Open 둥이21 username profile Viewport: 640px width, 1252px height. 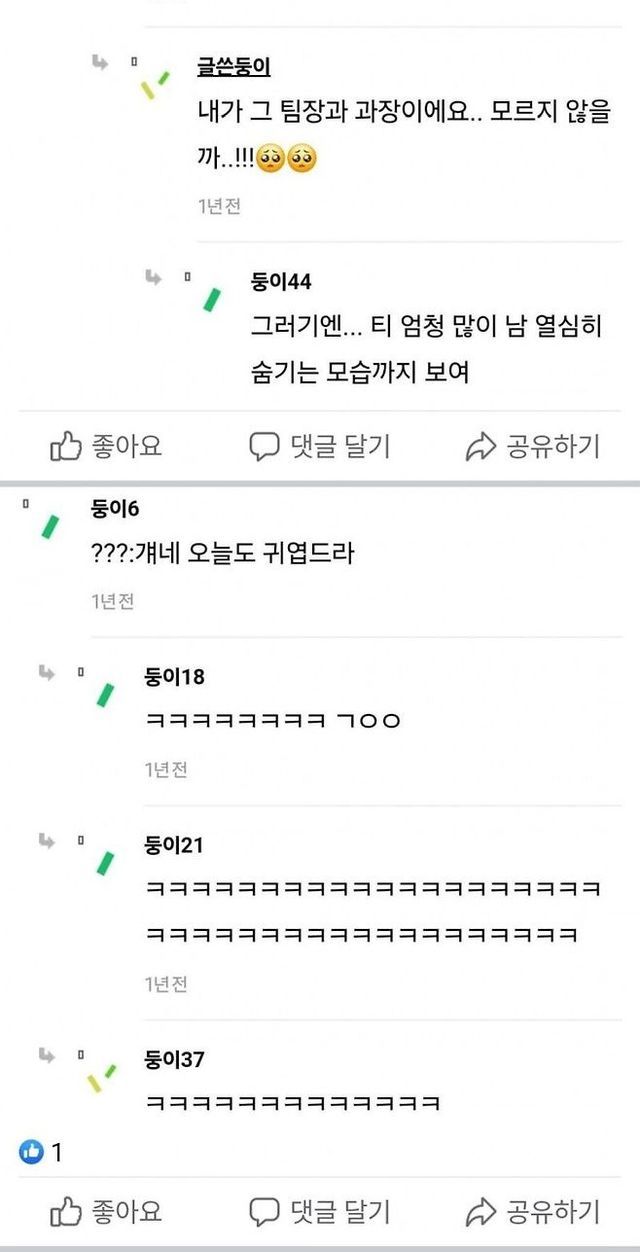174,845
